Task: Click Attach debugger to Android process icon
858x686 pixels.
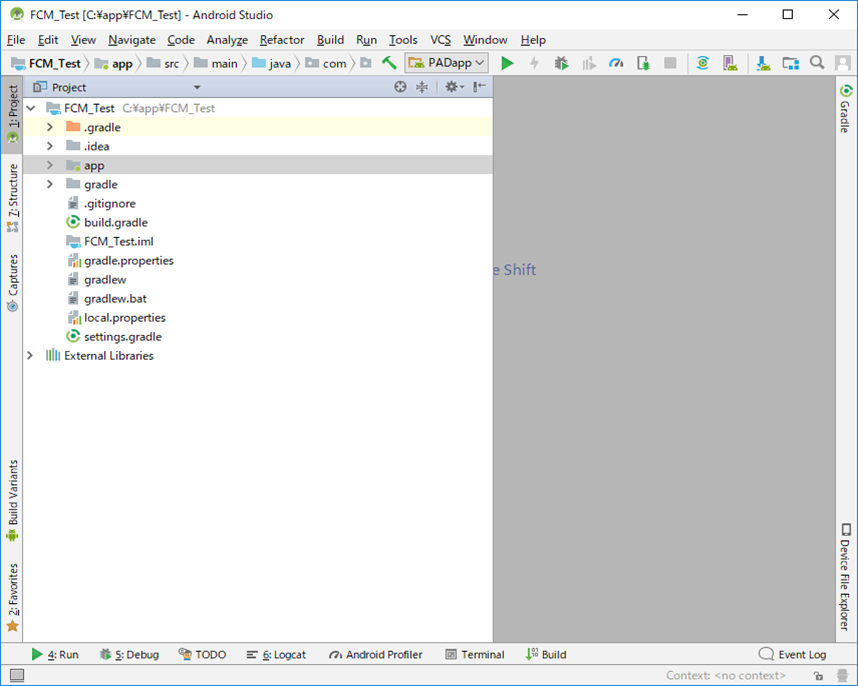Action: tap(644, 63)
